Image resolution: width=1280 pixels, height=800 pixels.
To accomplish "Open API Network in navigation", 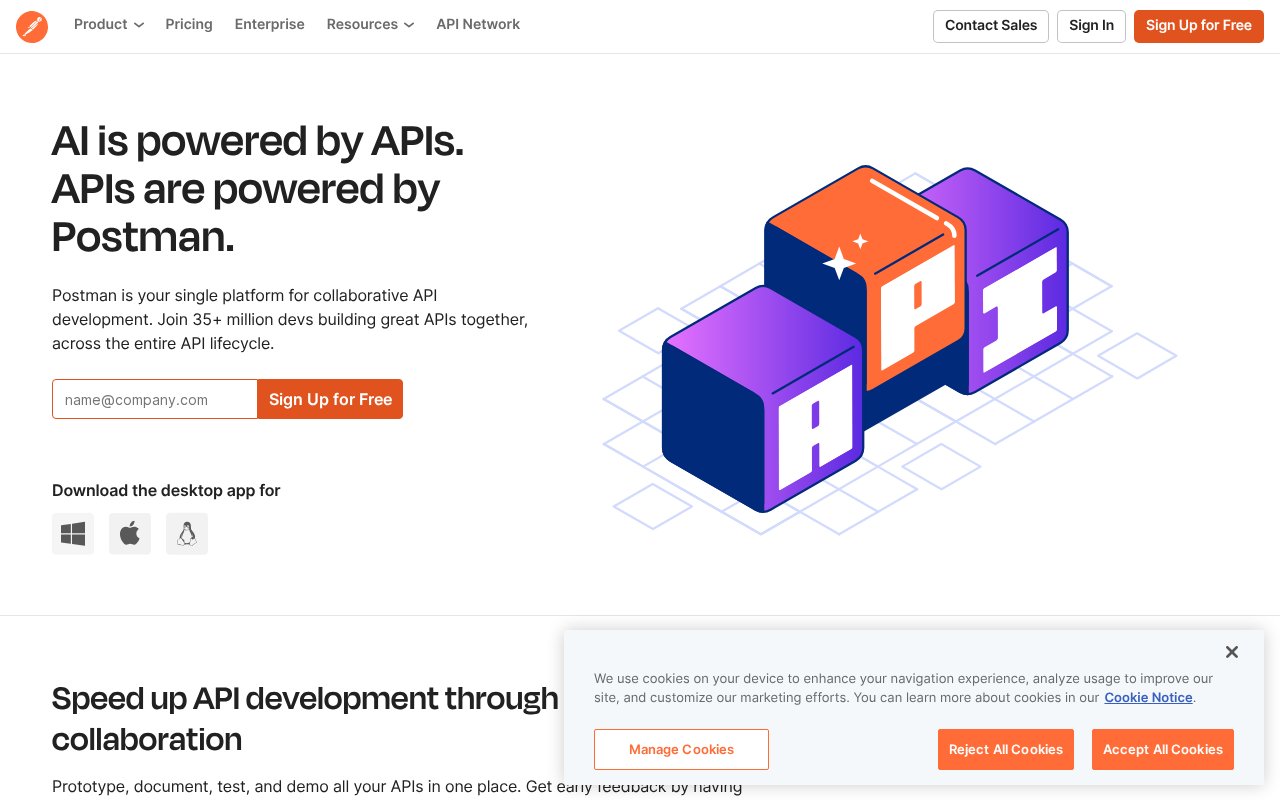I will 478,24.
